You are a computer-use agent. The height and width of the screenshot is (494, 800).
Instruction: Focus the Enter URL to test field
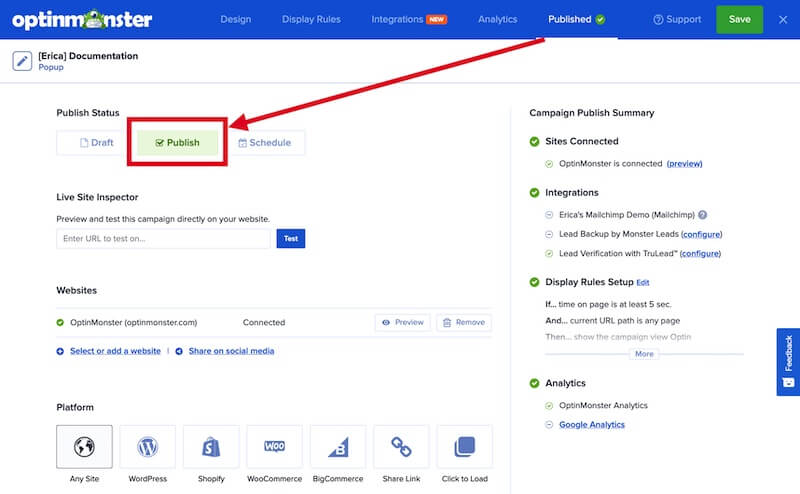pos(164,239)
